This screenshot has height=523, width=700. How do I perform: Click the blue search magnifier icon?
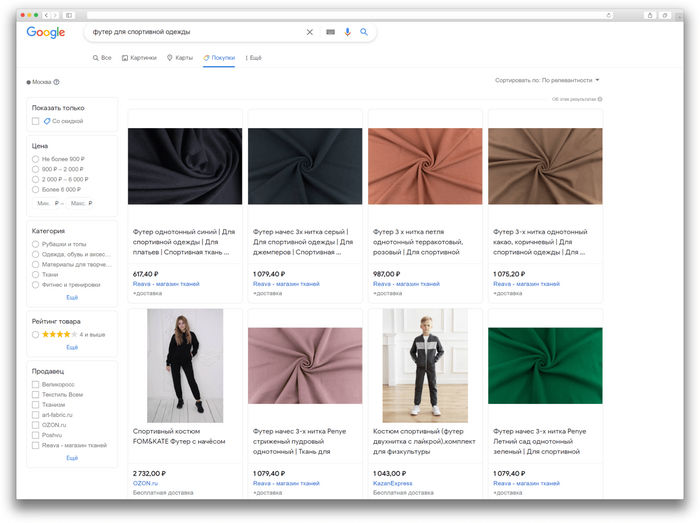364,32
